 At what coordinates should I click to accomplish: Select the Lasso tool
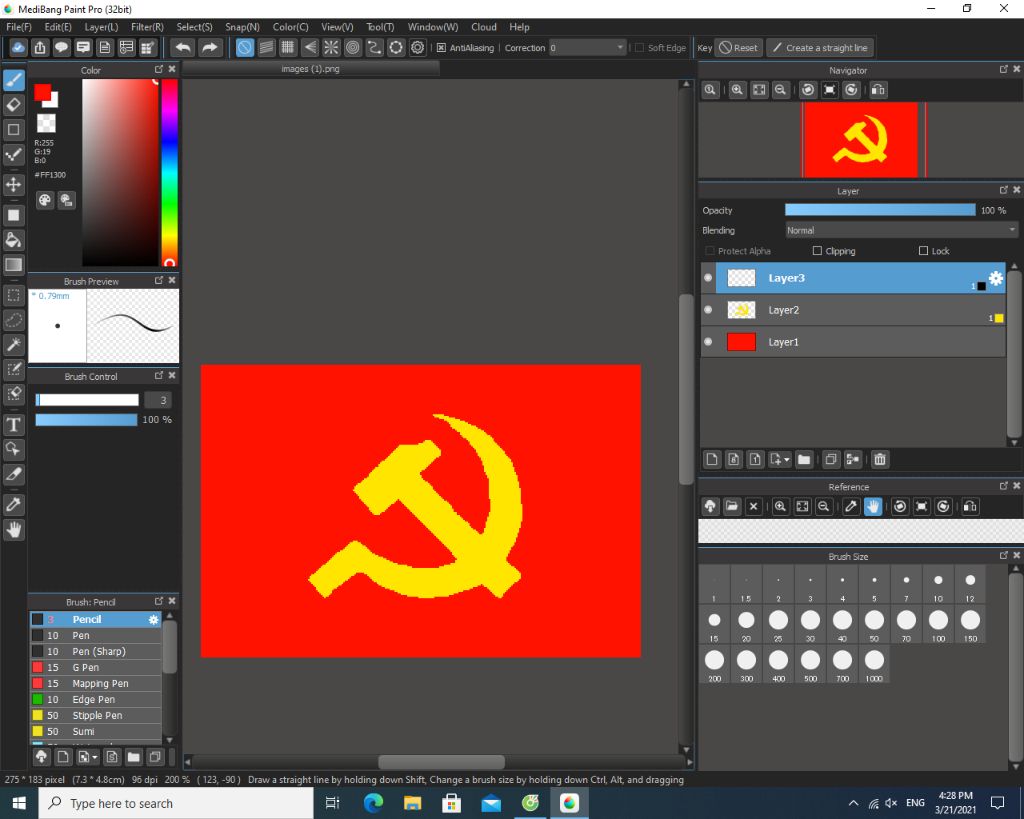tap(14, 320)
